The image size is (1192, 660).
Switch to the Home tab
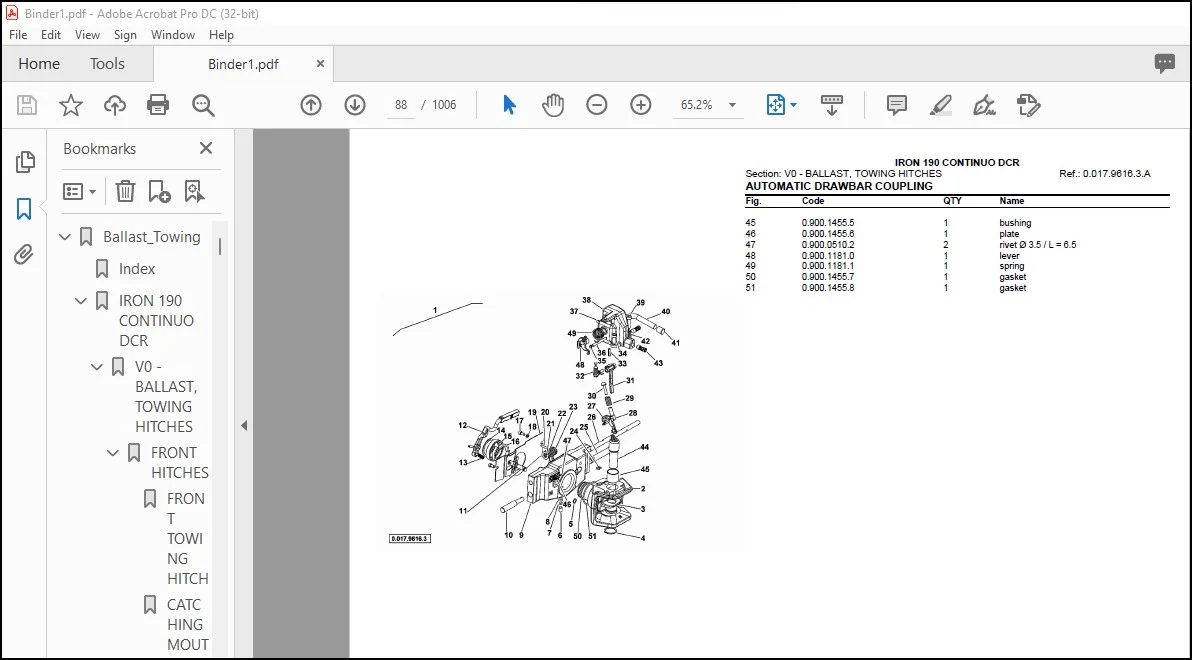point(39,64)
